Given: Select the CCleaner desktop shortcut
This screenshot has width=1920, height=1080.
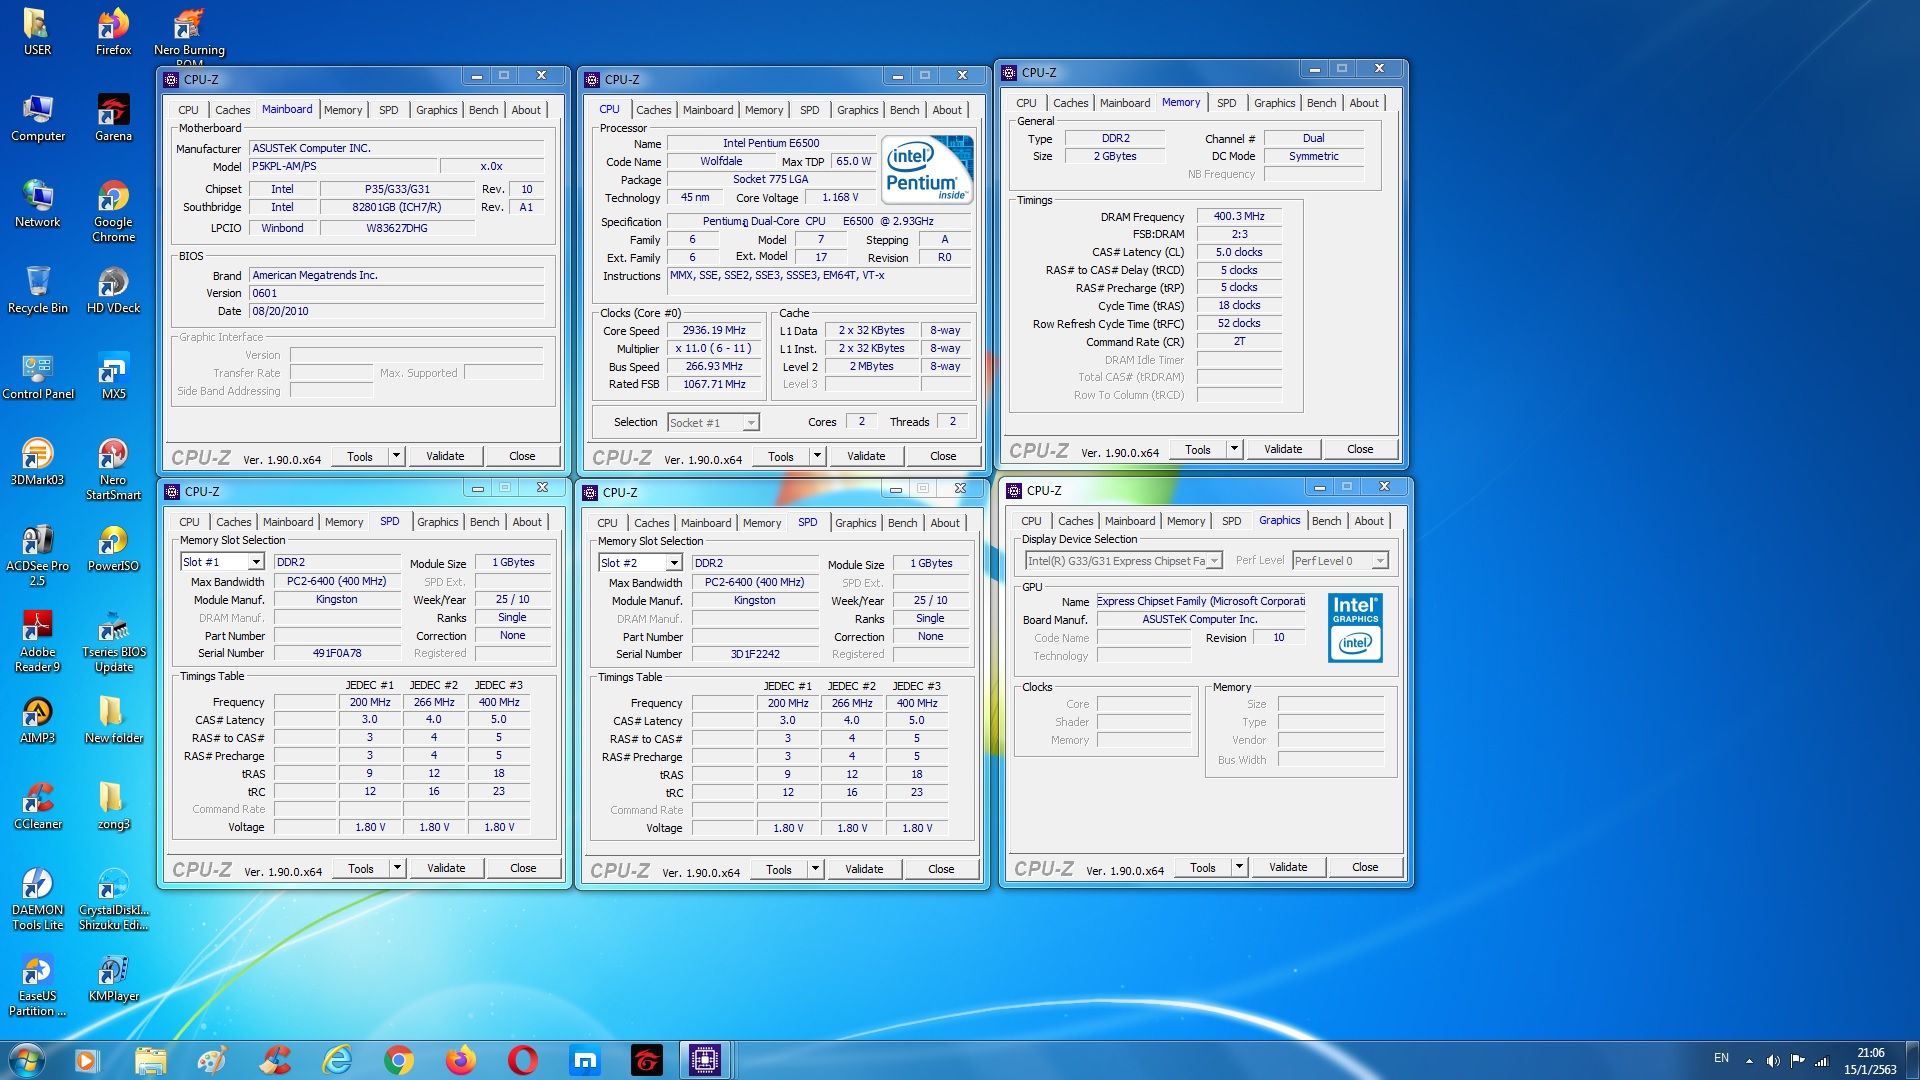Looking at the screenshot, I should pos(37,806).
